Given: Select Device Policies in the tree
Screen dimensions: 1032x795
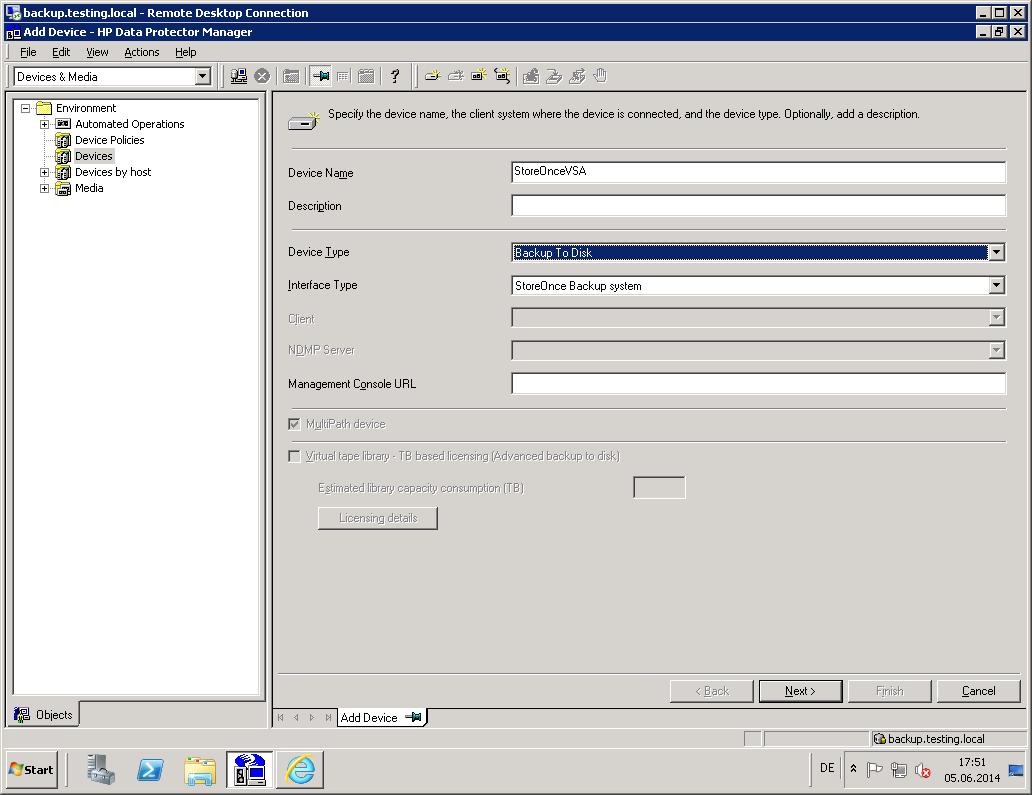Looking at the screenshot, I should 109,140.
